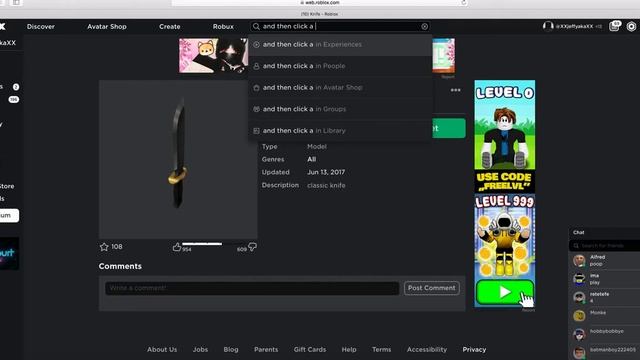The width and height of the screenshot is (640, 360).
Task: Open chat with hobbybobbye
Action: coord(604,334)
